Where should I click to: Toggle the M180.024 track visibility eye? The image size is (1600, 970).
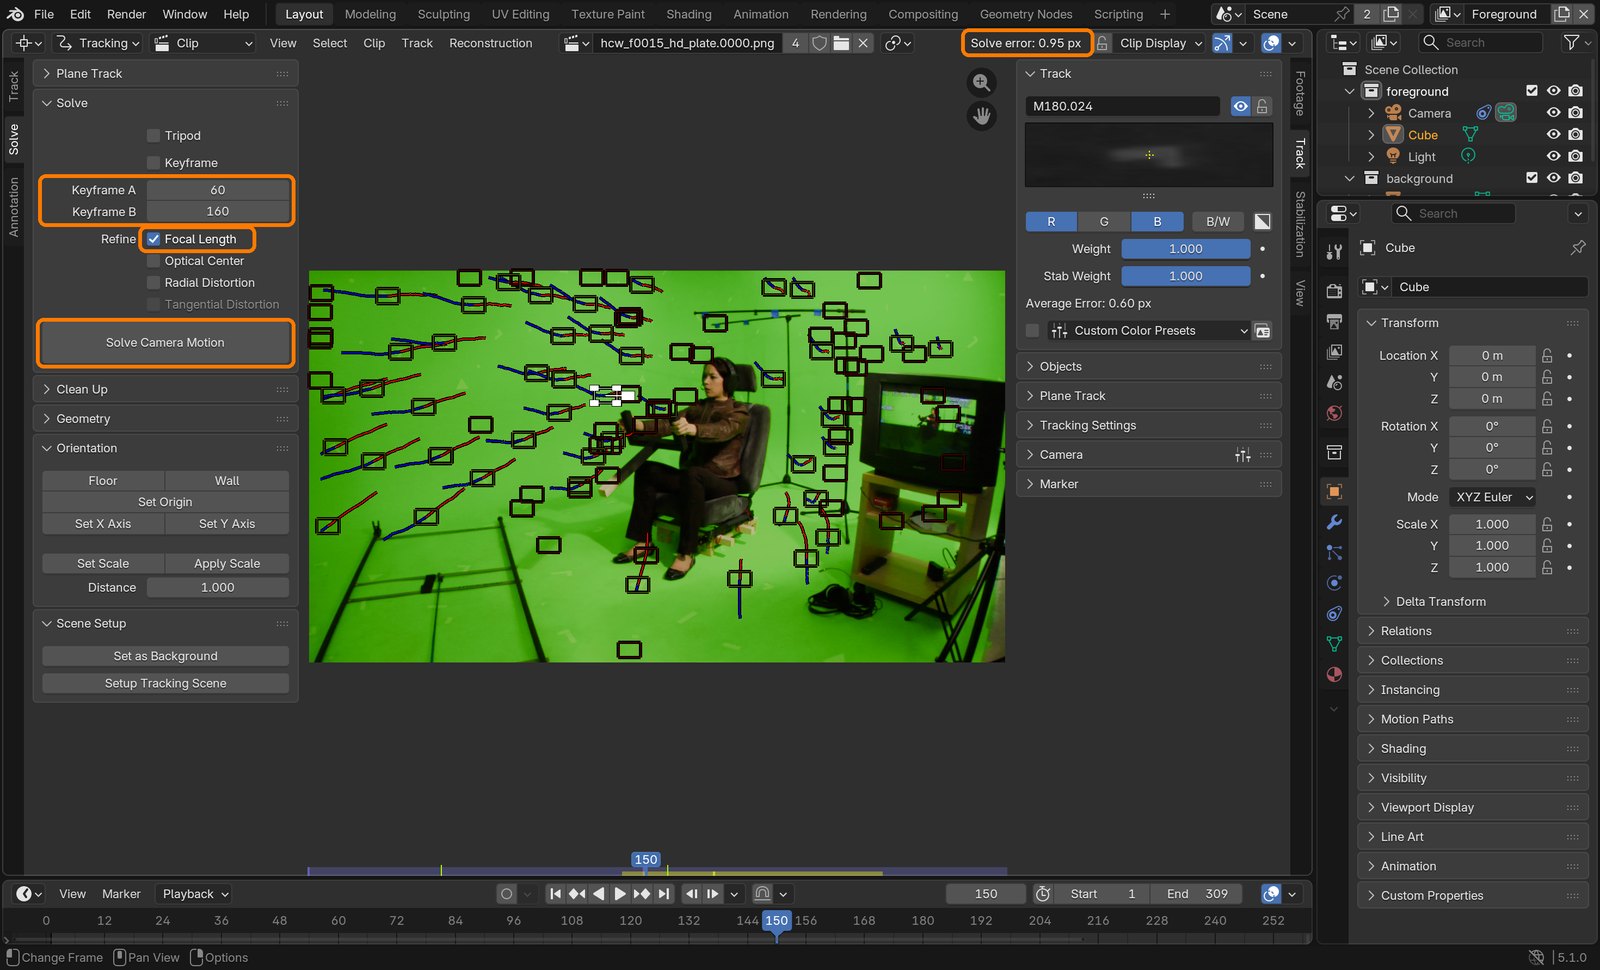point(1240,106)
